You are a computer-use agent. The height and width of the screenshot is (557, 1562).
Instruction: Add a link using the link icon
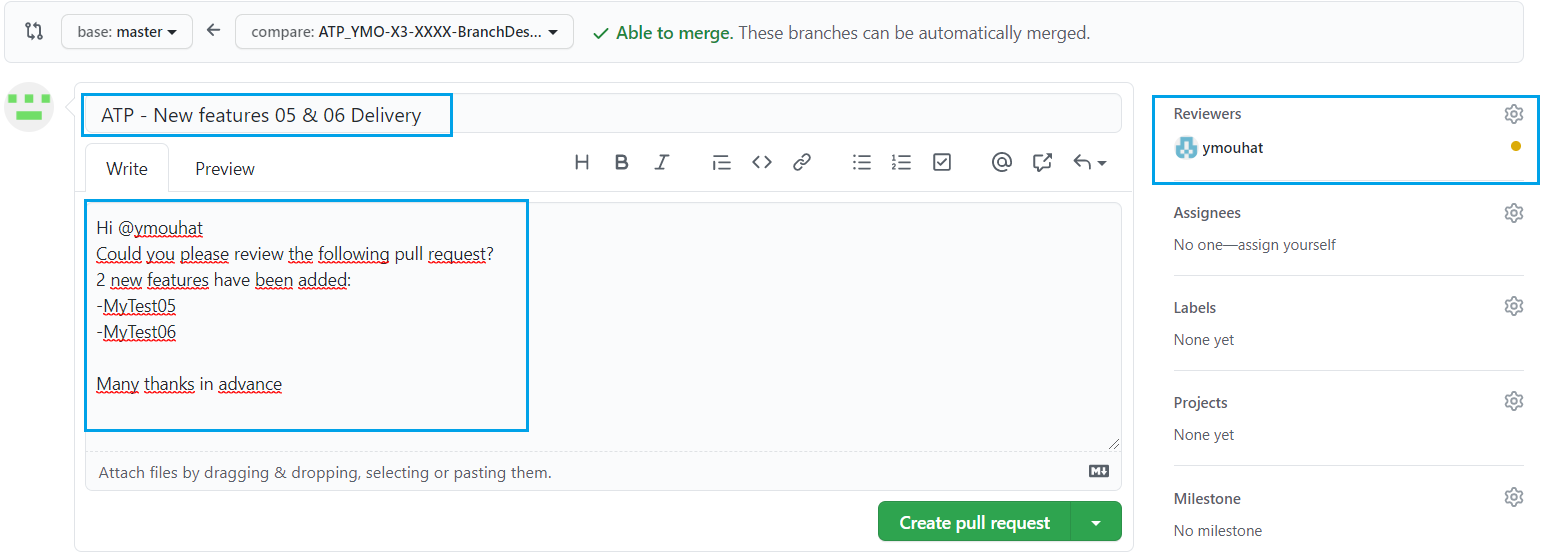[x=801, y=162]
